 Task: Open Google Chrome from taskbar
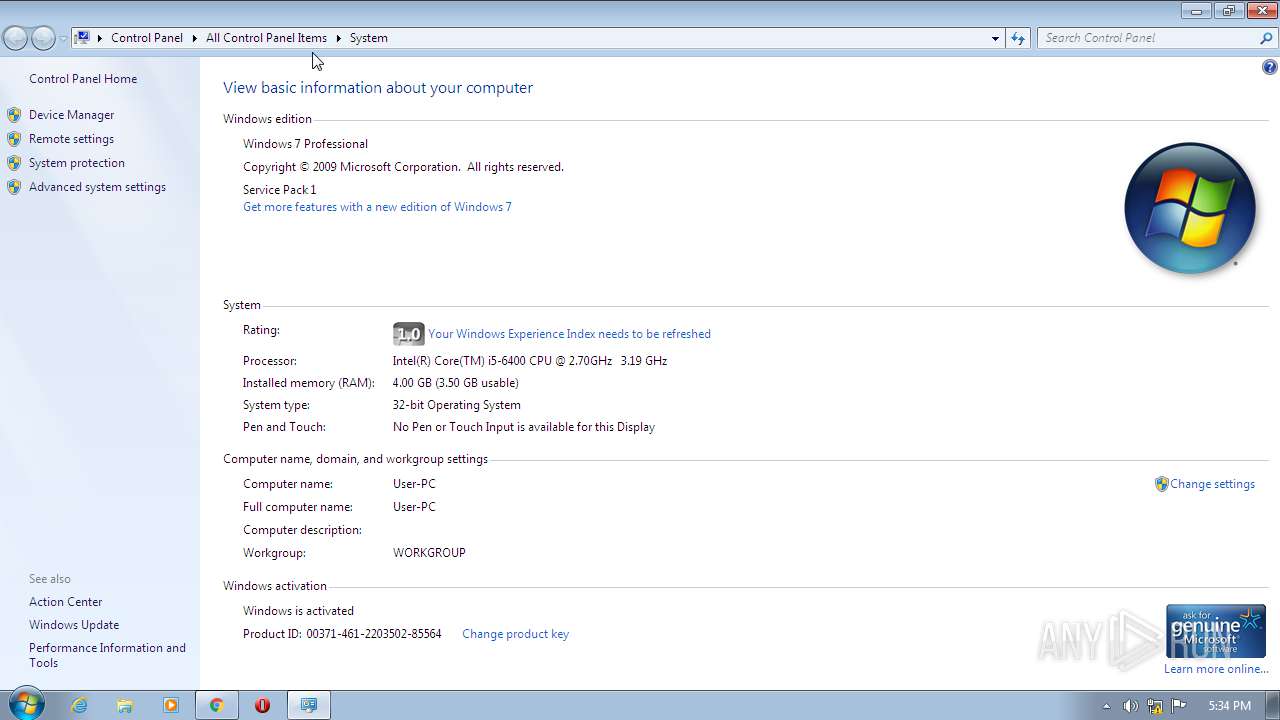(216, 705)
